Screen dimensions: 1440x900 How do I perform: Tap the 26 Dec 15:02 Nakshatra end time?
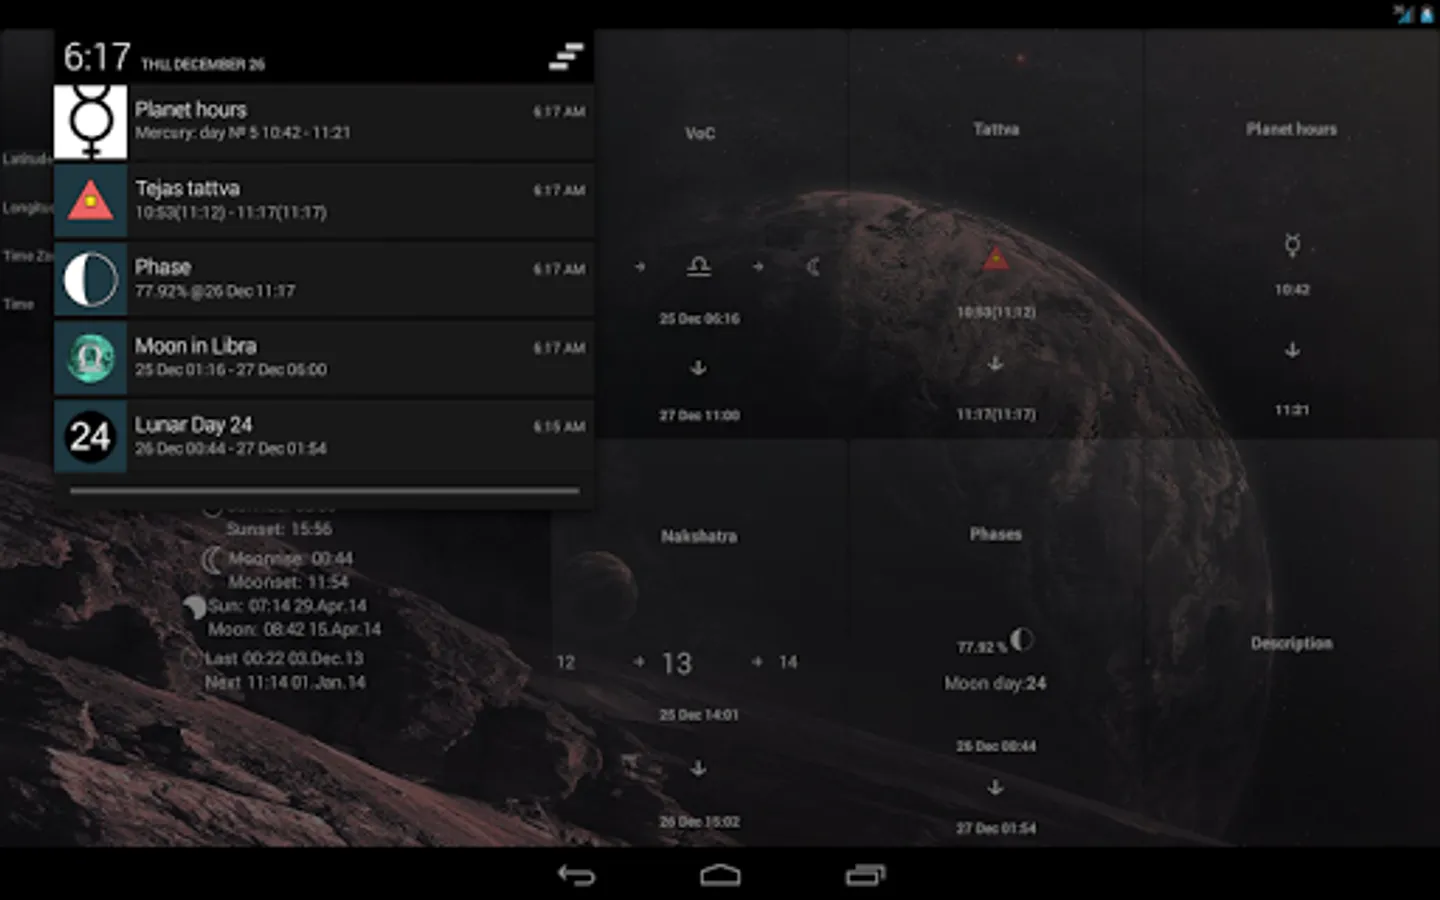point(699,822)
